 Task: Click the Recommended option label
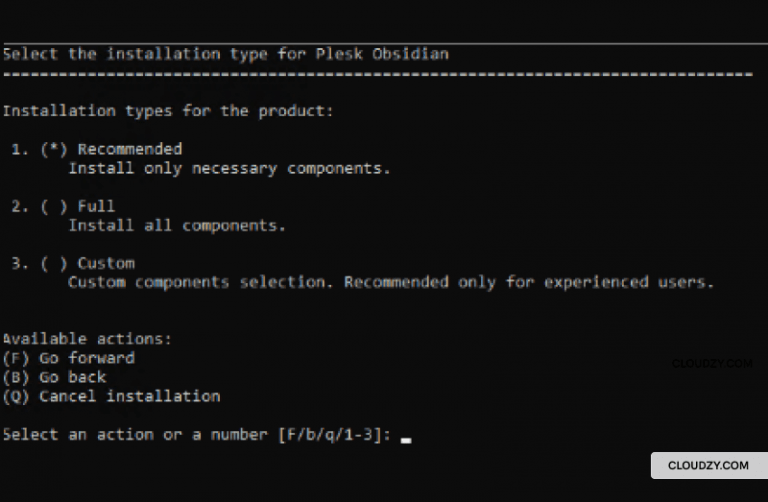[130, 149]
